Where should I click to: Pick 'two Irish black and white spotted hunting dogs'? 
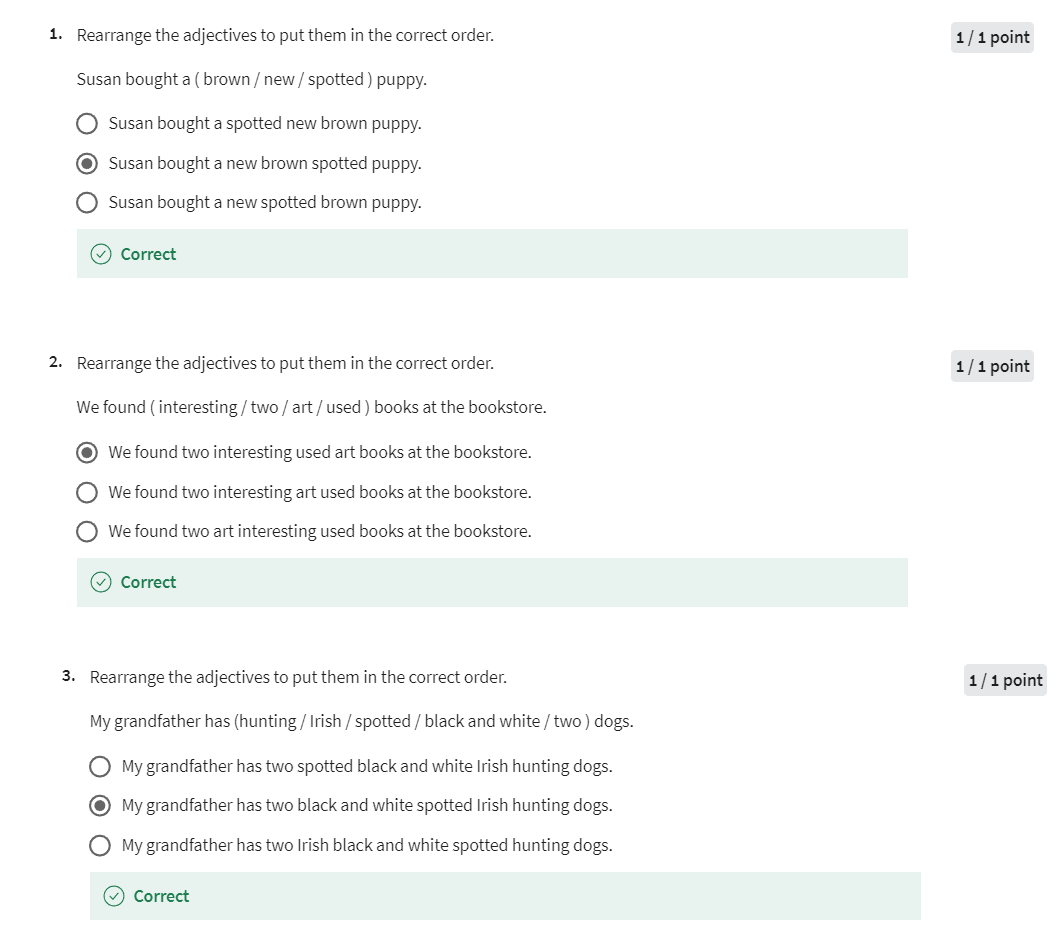coord(99,846)
